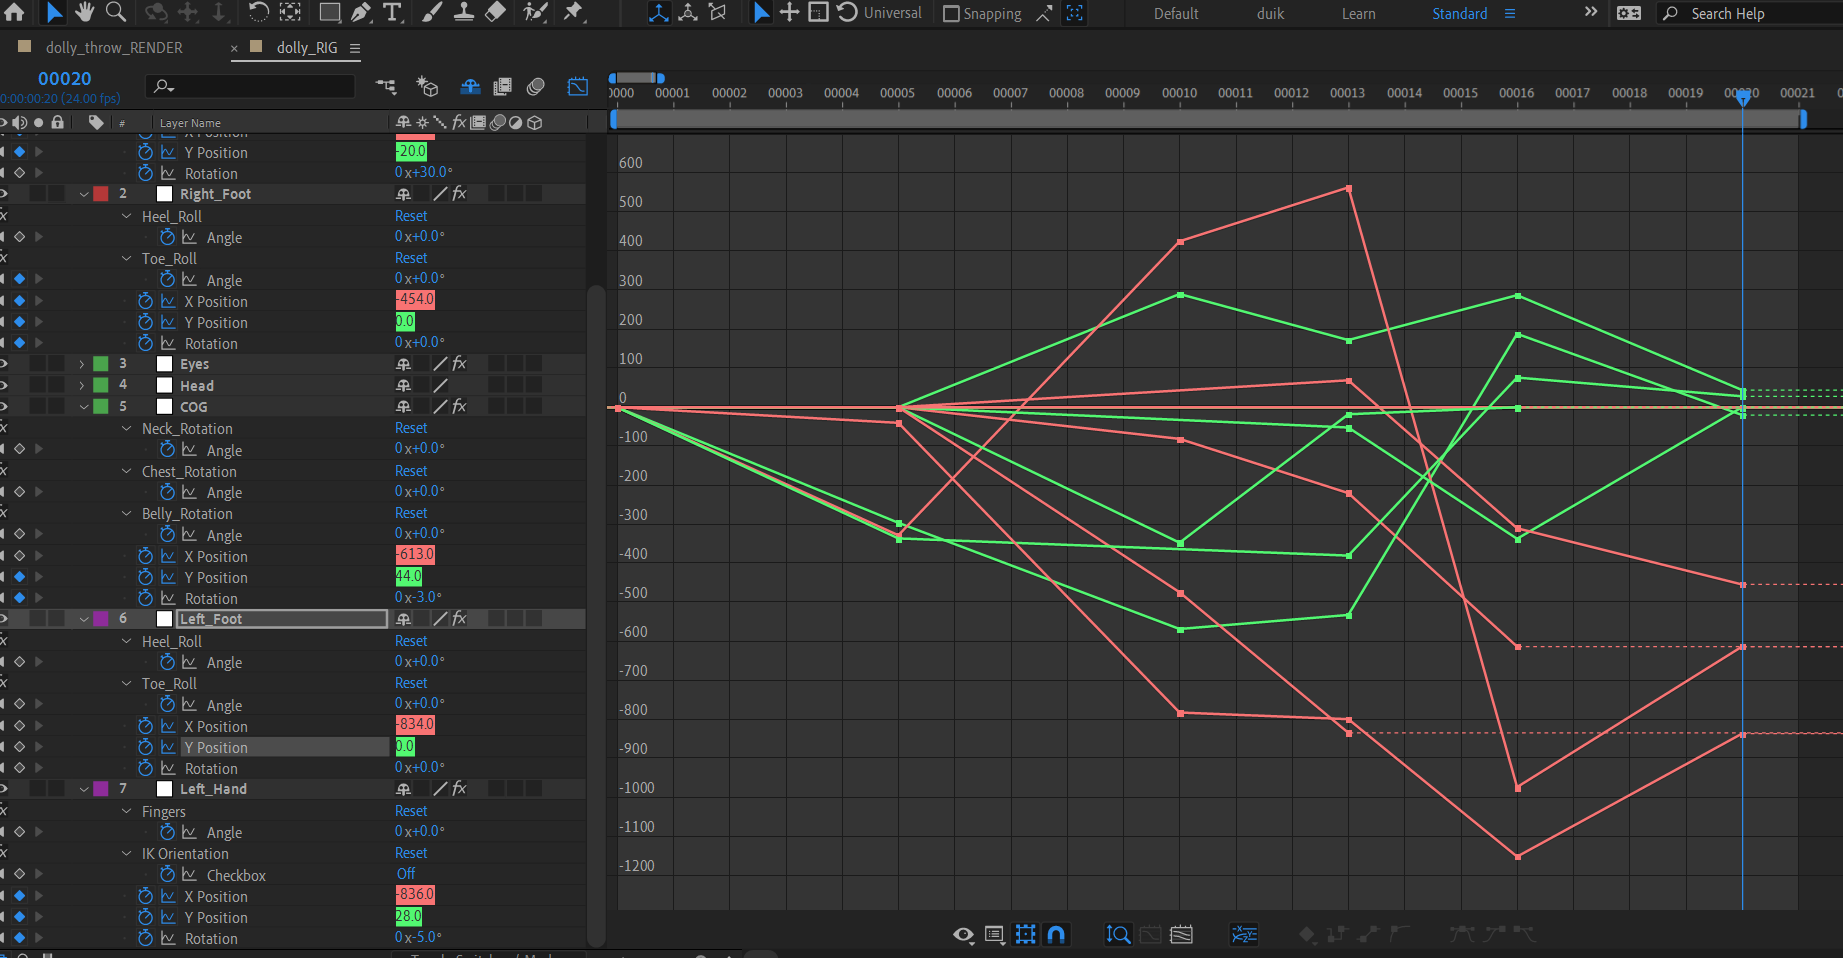Screen dimensions: 1843x958
Task: Click the purple label swatch of Left_Foot
Action: click(101, 619)
